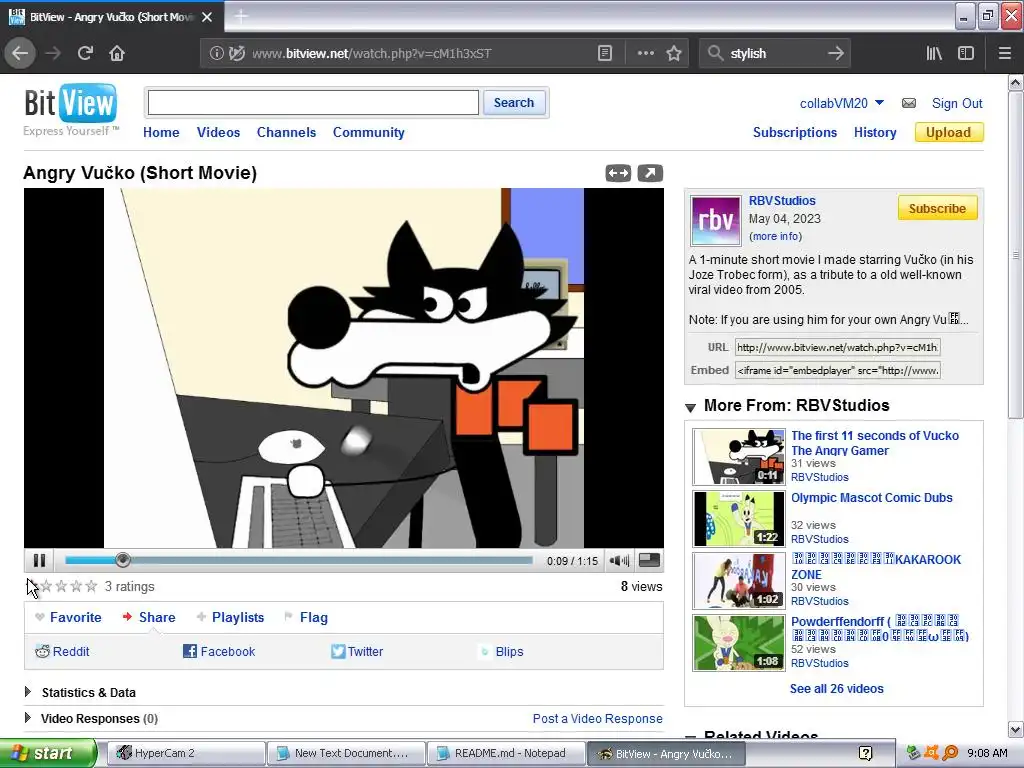Viewport: 1024px width, 768px height.
Task: Expand Statistics & Data section
Action: pyautogui.click(x=27, y=692)
